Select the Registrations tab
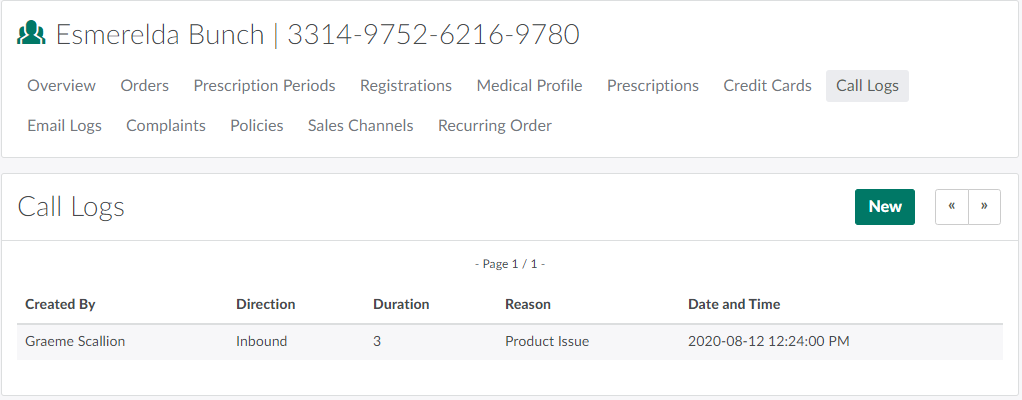 pyautogui.click(x=406, y=86)
